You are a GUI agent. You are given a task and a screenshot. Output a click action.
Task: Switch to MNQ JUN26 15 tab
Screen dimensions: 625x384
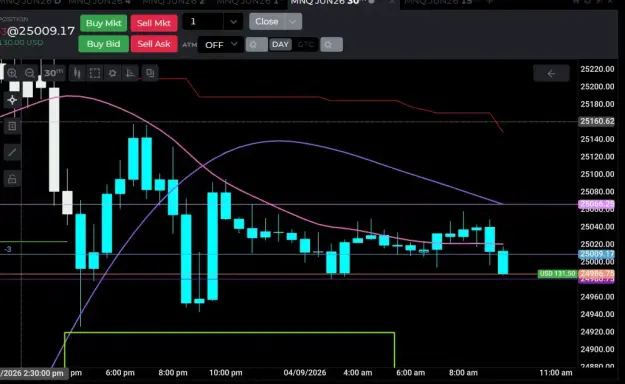pos(438,2)
